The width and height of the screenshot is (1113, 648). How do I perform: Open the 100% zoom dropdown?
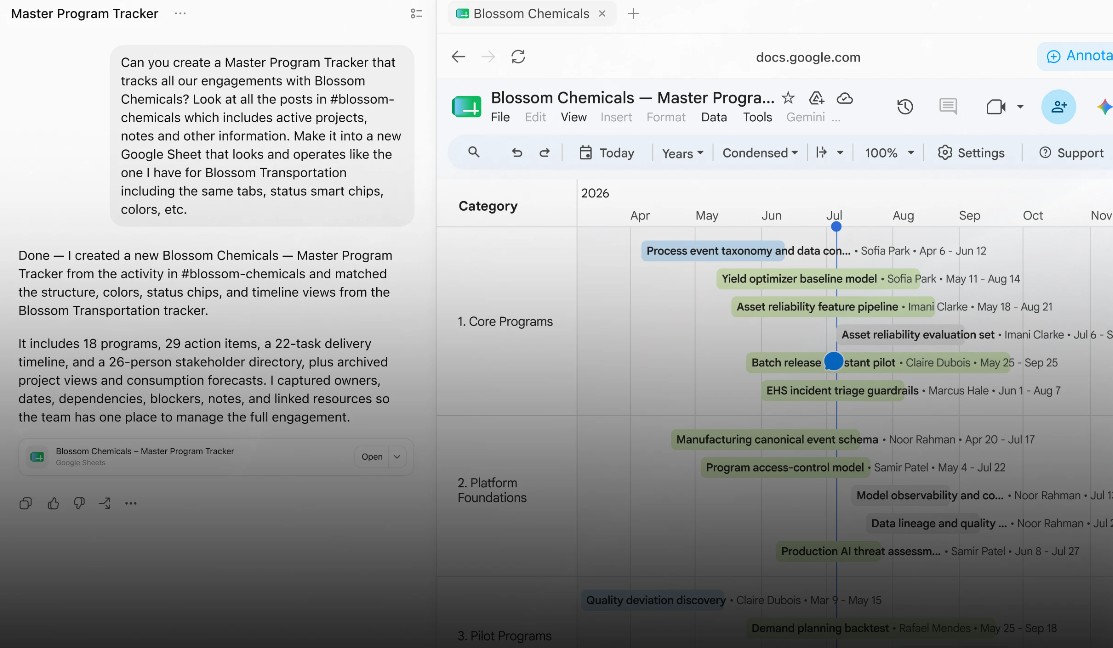coord(889,153)
